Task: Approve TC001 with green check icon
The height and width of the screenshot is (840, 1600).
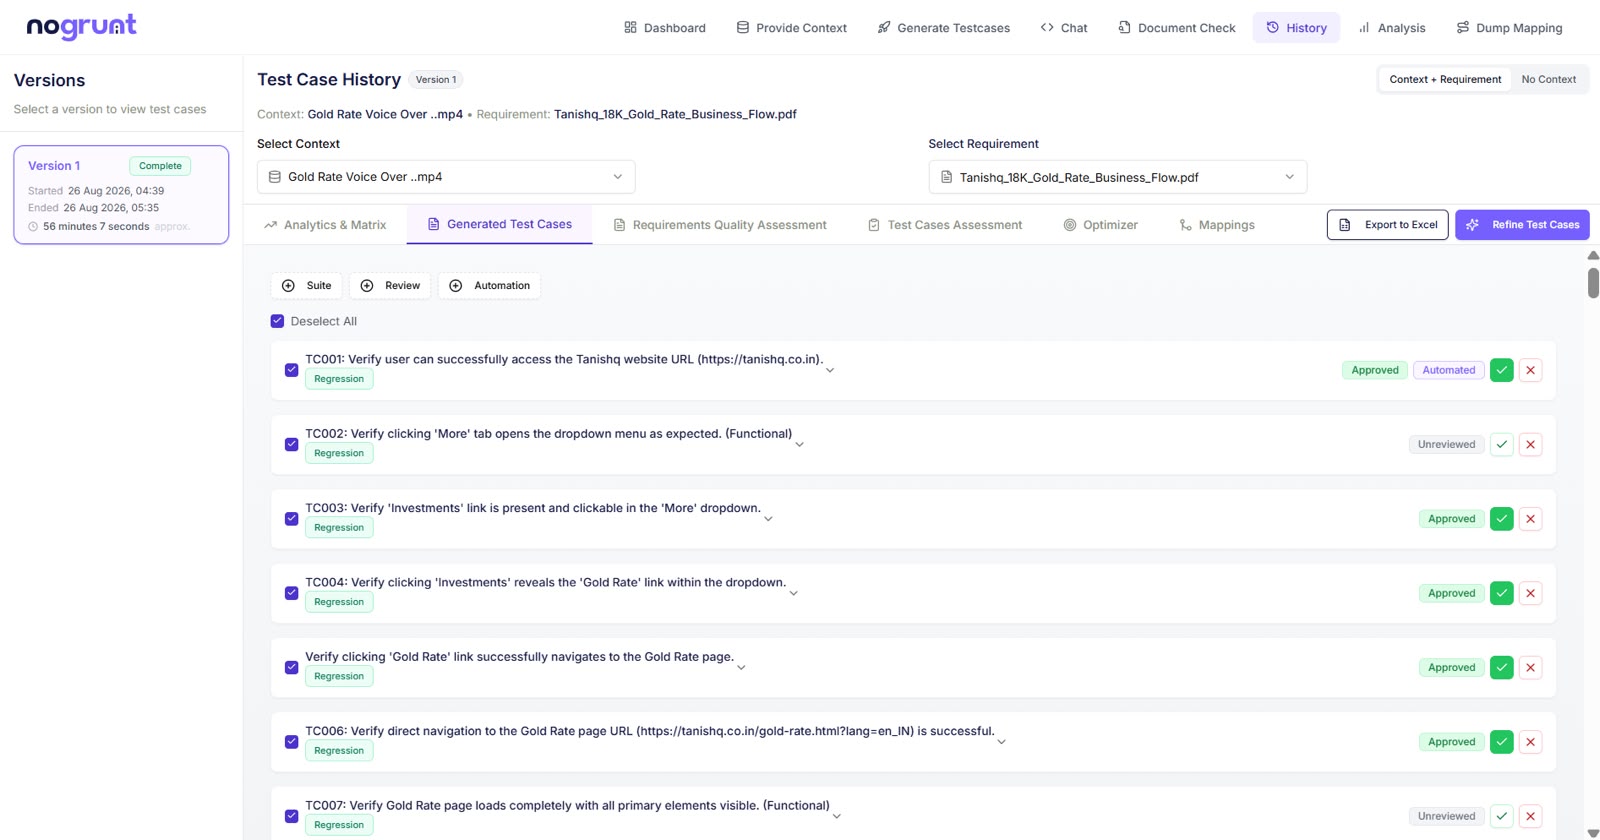Action: coord(1501,370)
